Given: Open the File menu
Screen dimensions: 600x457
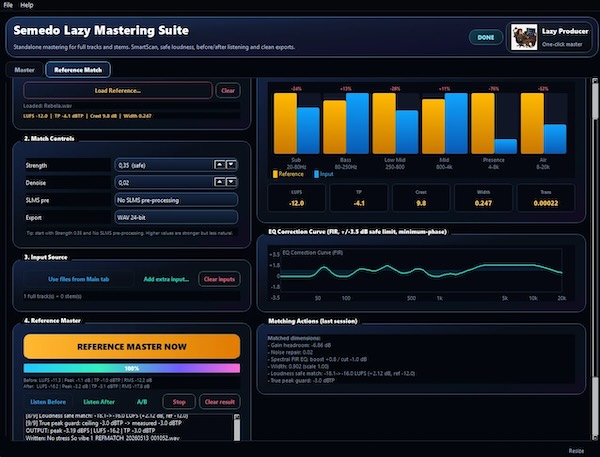Looking at the screenshot, I should click(x=8, y=5).
